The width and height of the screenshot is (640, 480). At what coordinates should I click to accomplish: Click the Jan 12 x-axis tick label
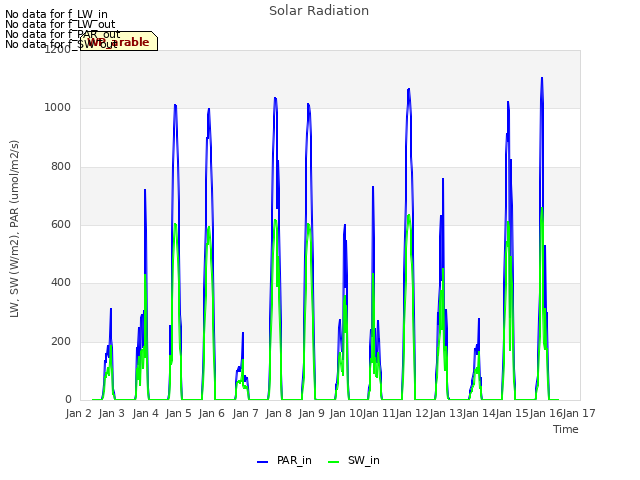tap(412, 413)
